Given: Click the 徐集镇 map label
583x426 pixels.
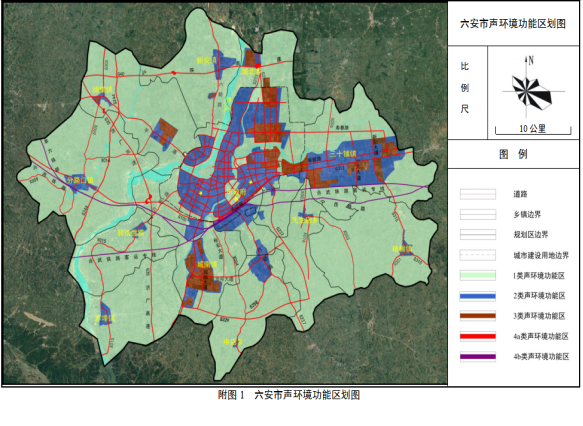Looking at the screenshot, I should tap(102, 90).
